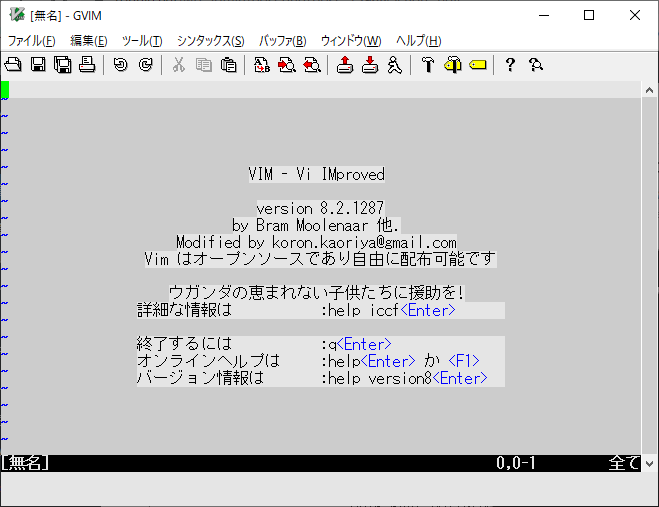This screenshot has width=659, height=507.
Task: Click the Find Next icon
Action: (287, 65)
